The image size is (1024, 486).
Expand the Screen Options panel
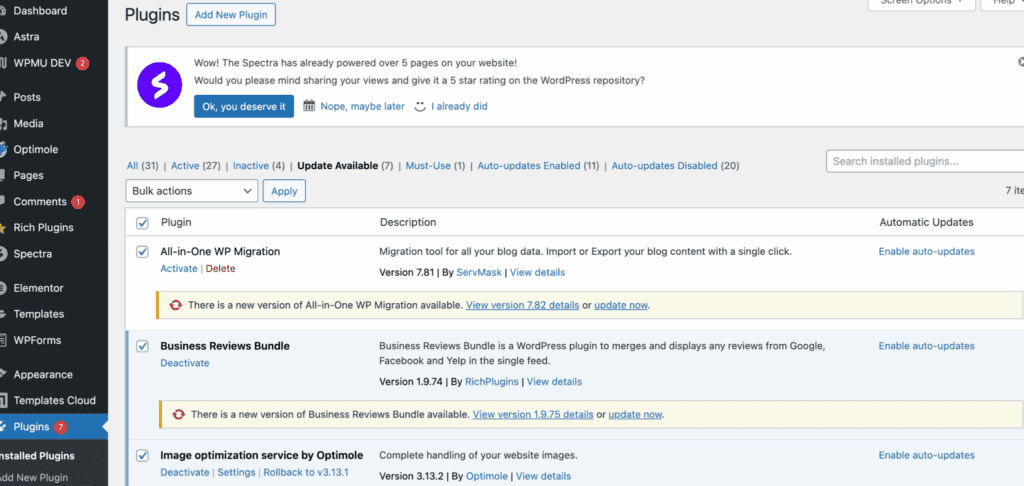pos(921,3)
